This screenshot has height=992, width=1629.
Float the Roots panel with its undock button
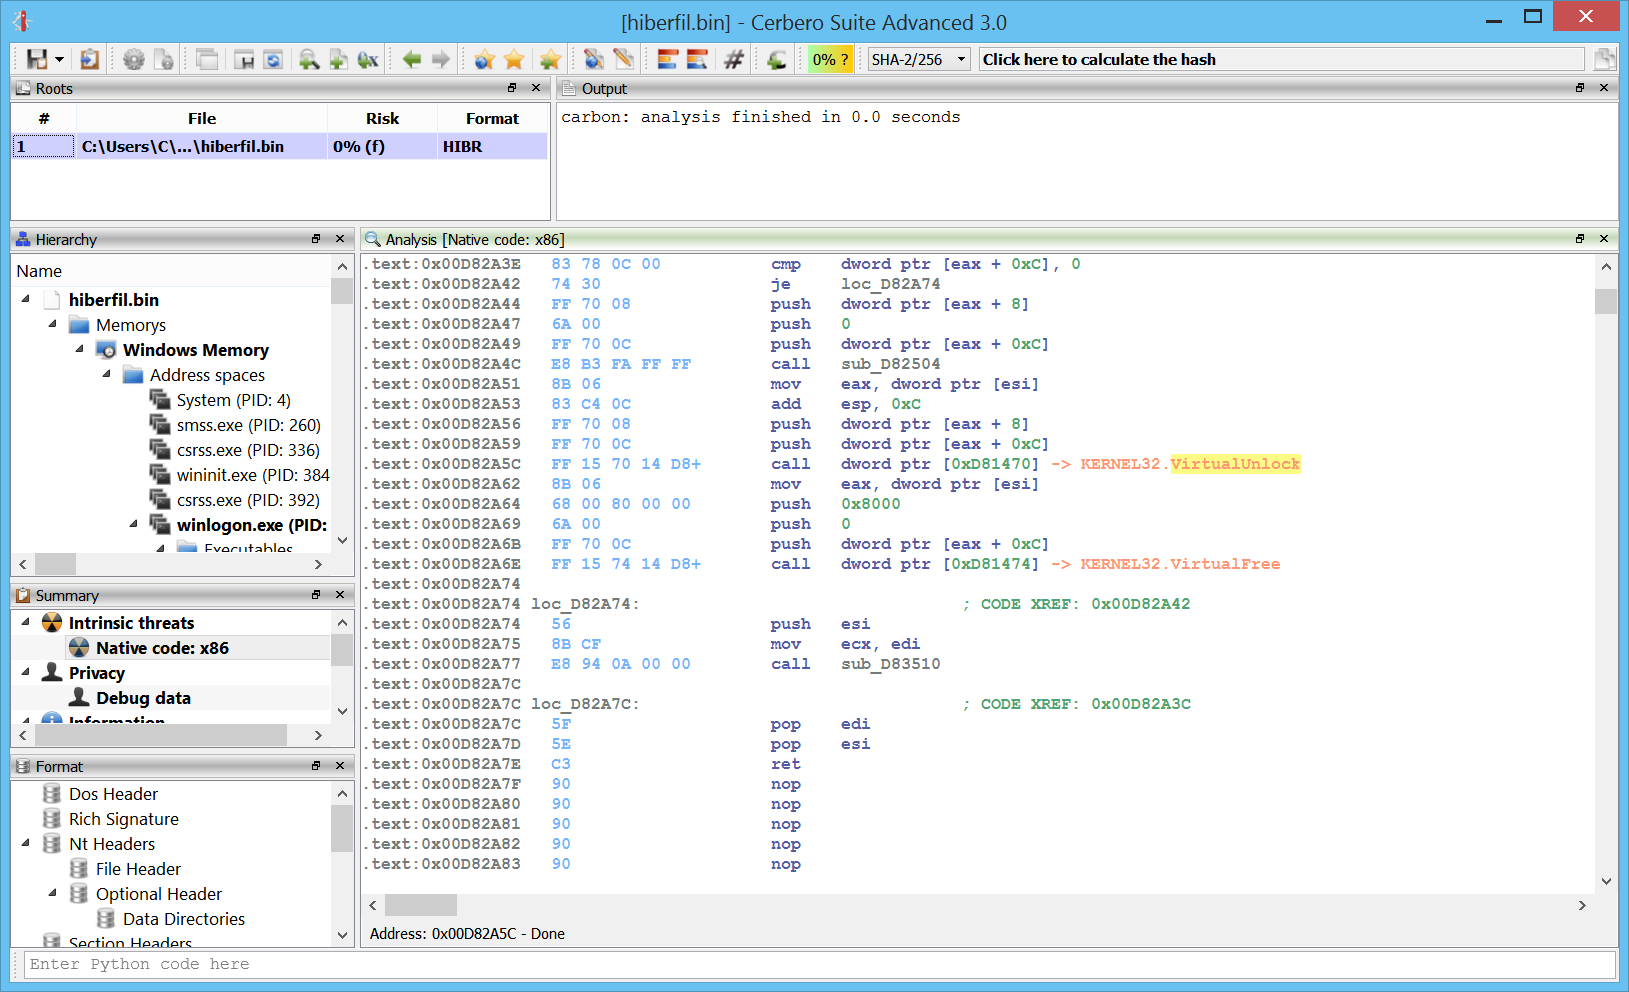pos(512,88)
